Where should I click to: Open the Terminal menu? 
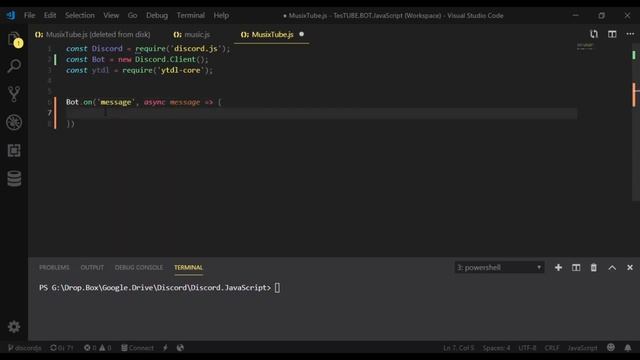[x=191, y=16]
